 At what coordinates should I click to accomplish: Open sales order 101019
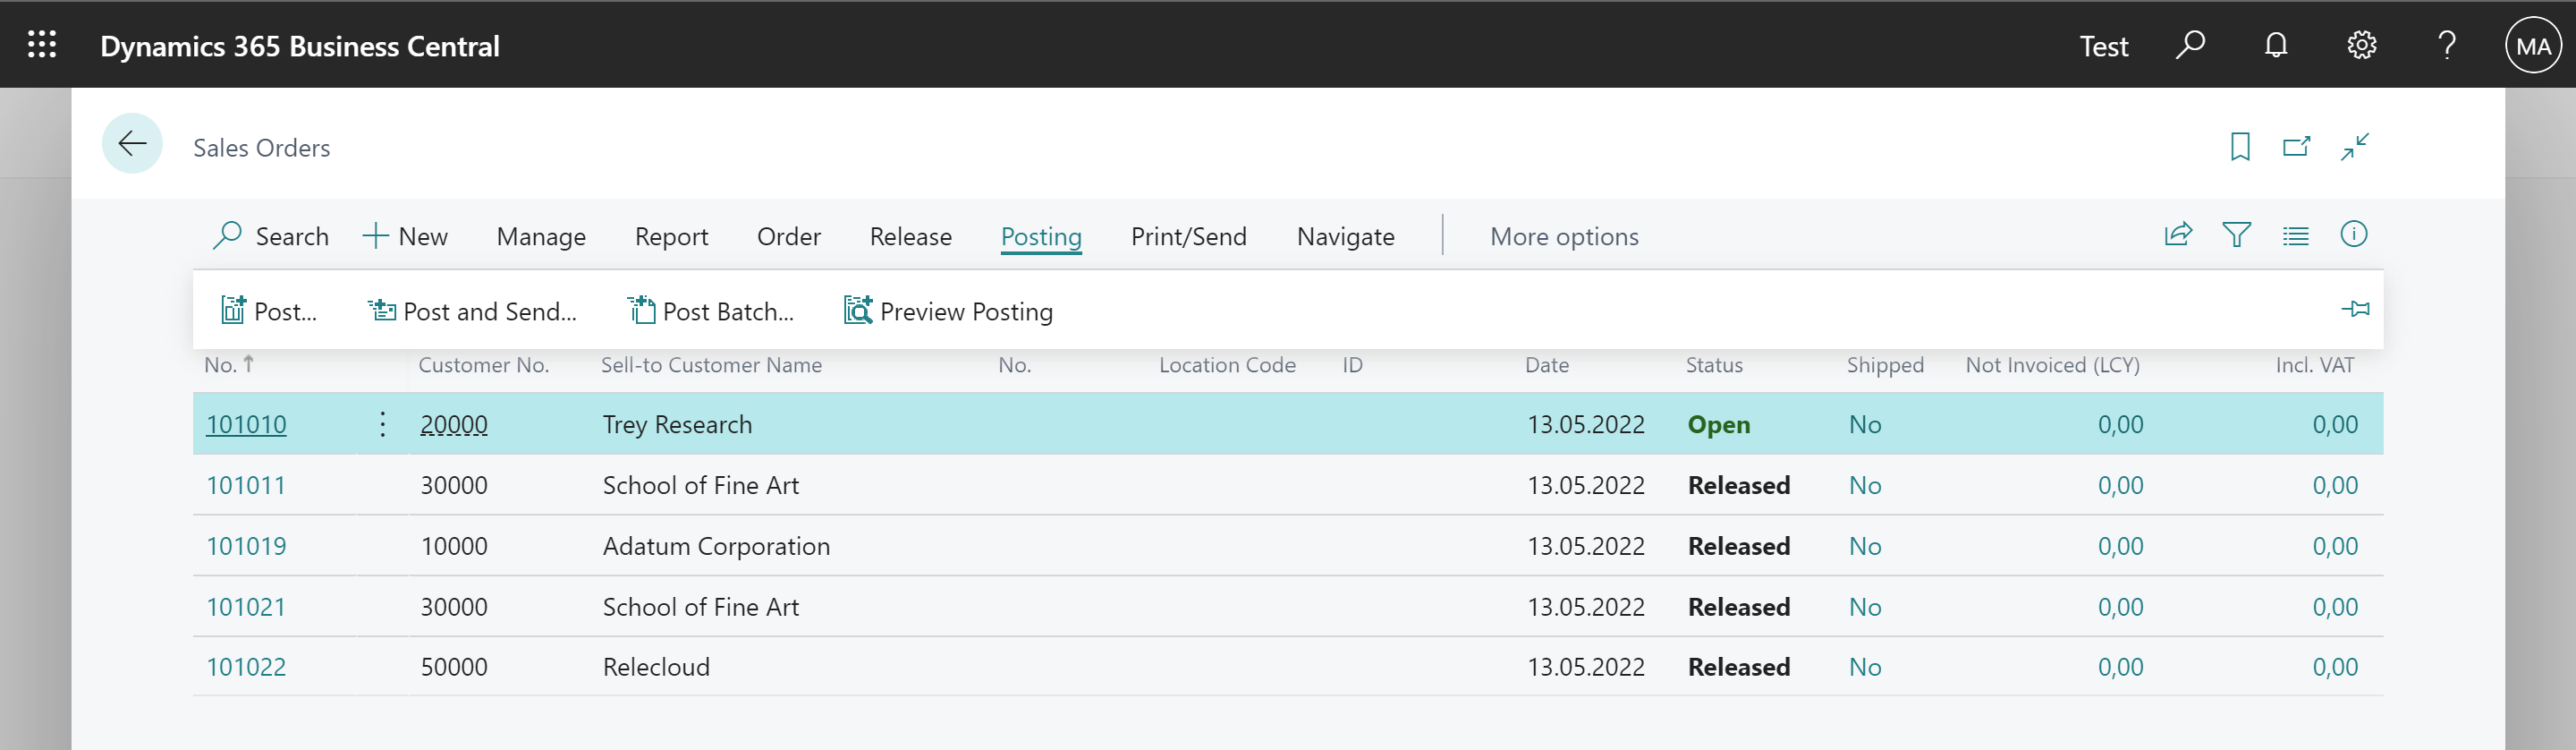click(246, 546)
